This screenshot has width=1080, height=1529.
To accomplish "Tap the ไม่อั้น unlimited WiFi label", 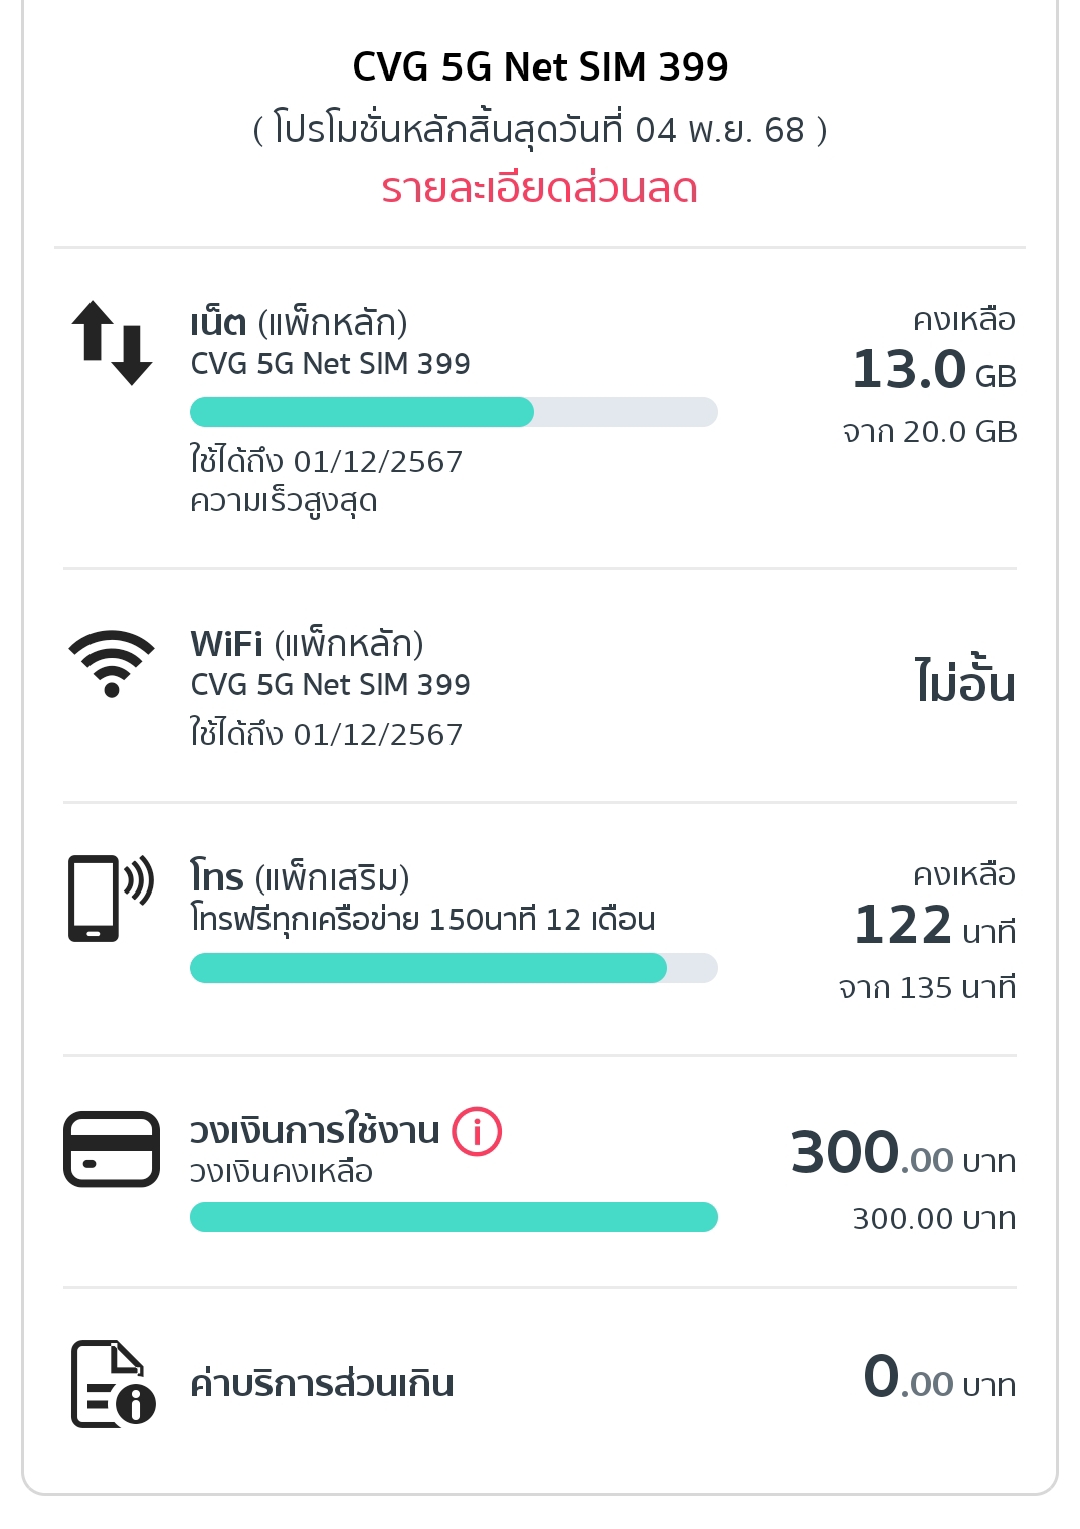I will 965,680.
